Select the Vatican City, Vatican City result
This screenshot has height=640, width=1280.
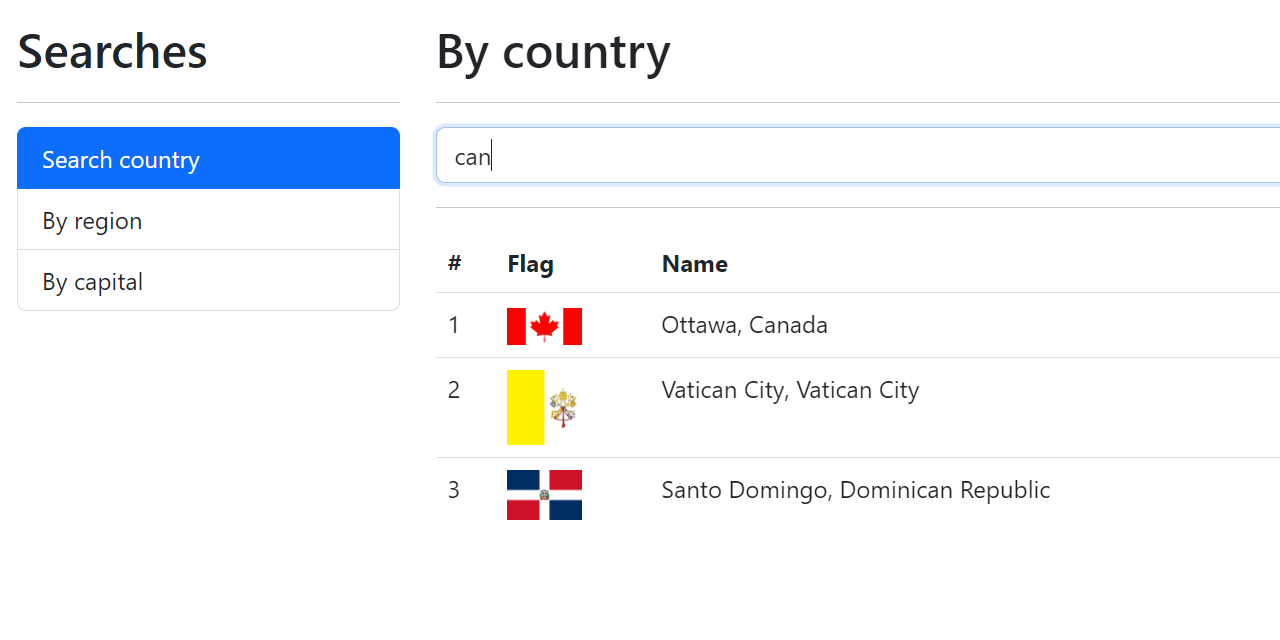790,390
